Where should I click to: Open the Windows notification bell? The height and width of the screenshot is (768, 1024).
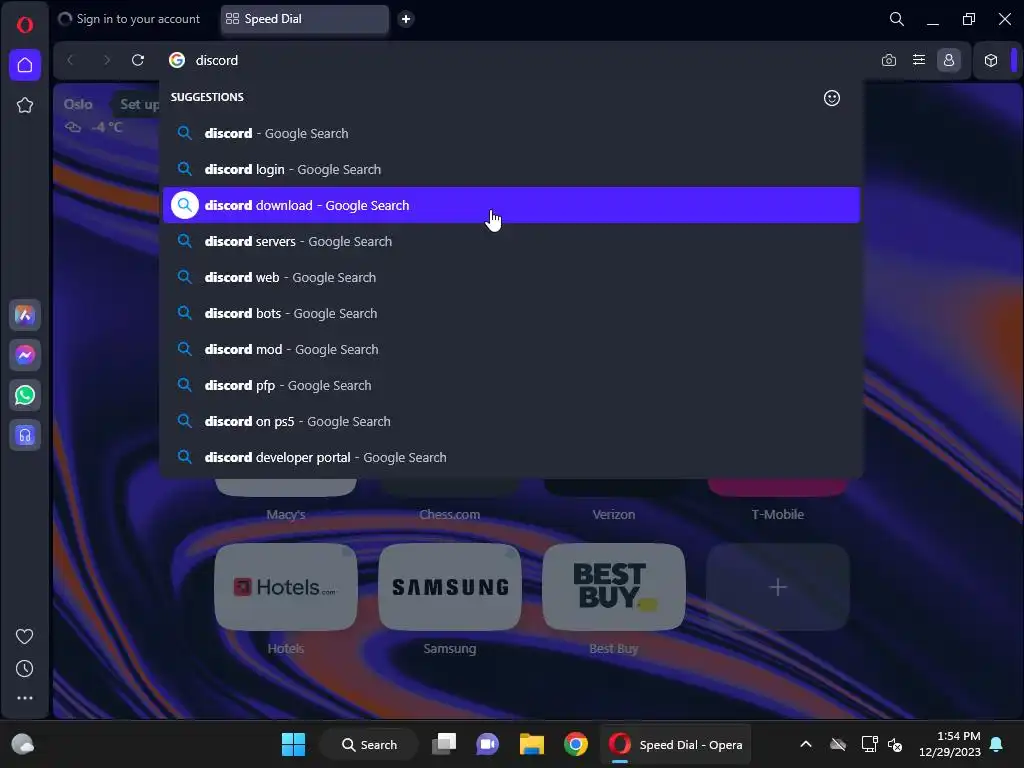[x=997, y=744]
